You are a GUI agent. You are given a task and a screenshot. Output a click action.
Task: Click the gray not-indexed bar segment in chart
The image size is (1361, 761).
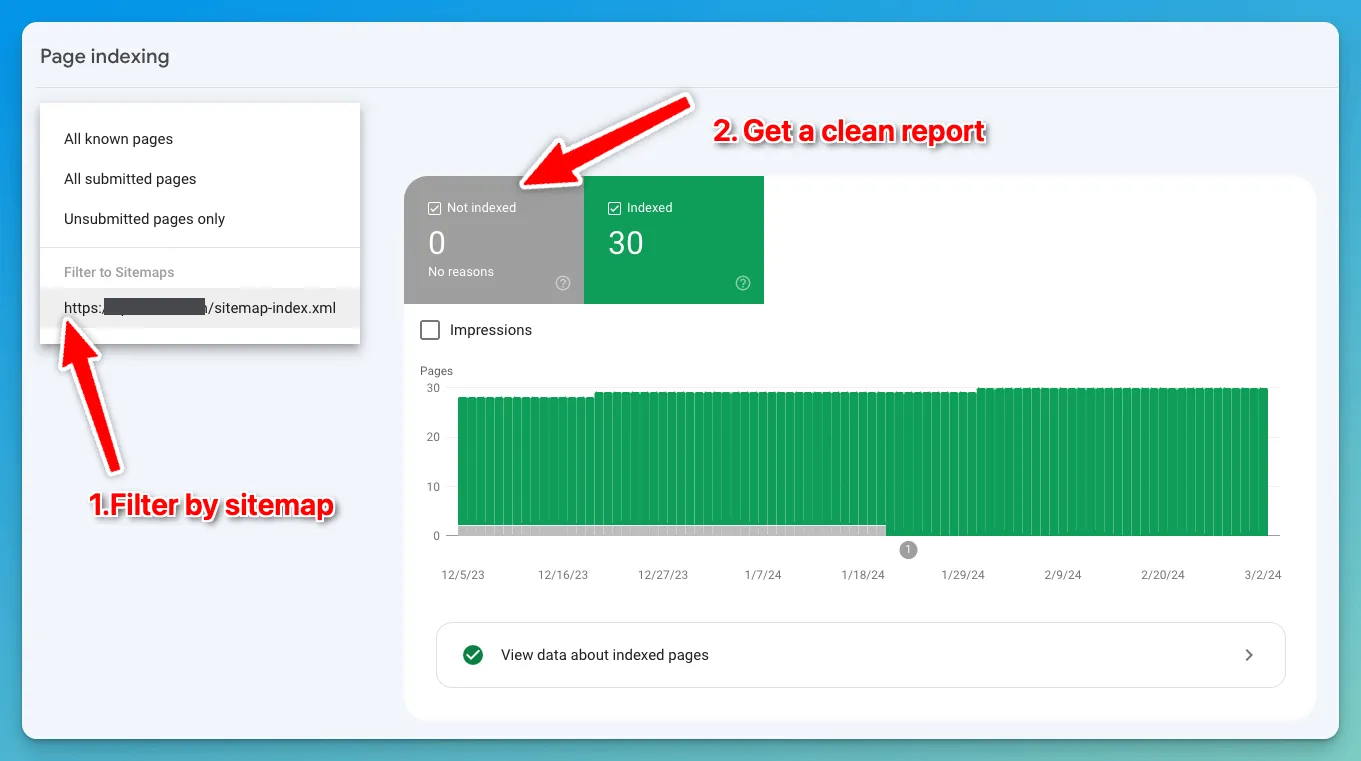(x=670, y=530)
